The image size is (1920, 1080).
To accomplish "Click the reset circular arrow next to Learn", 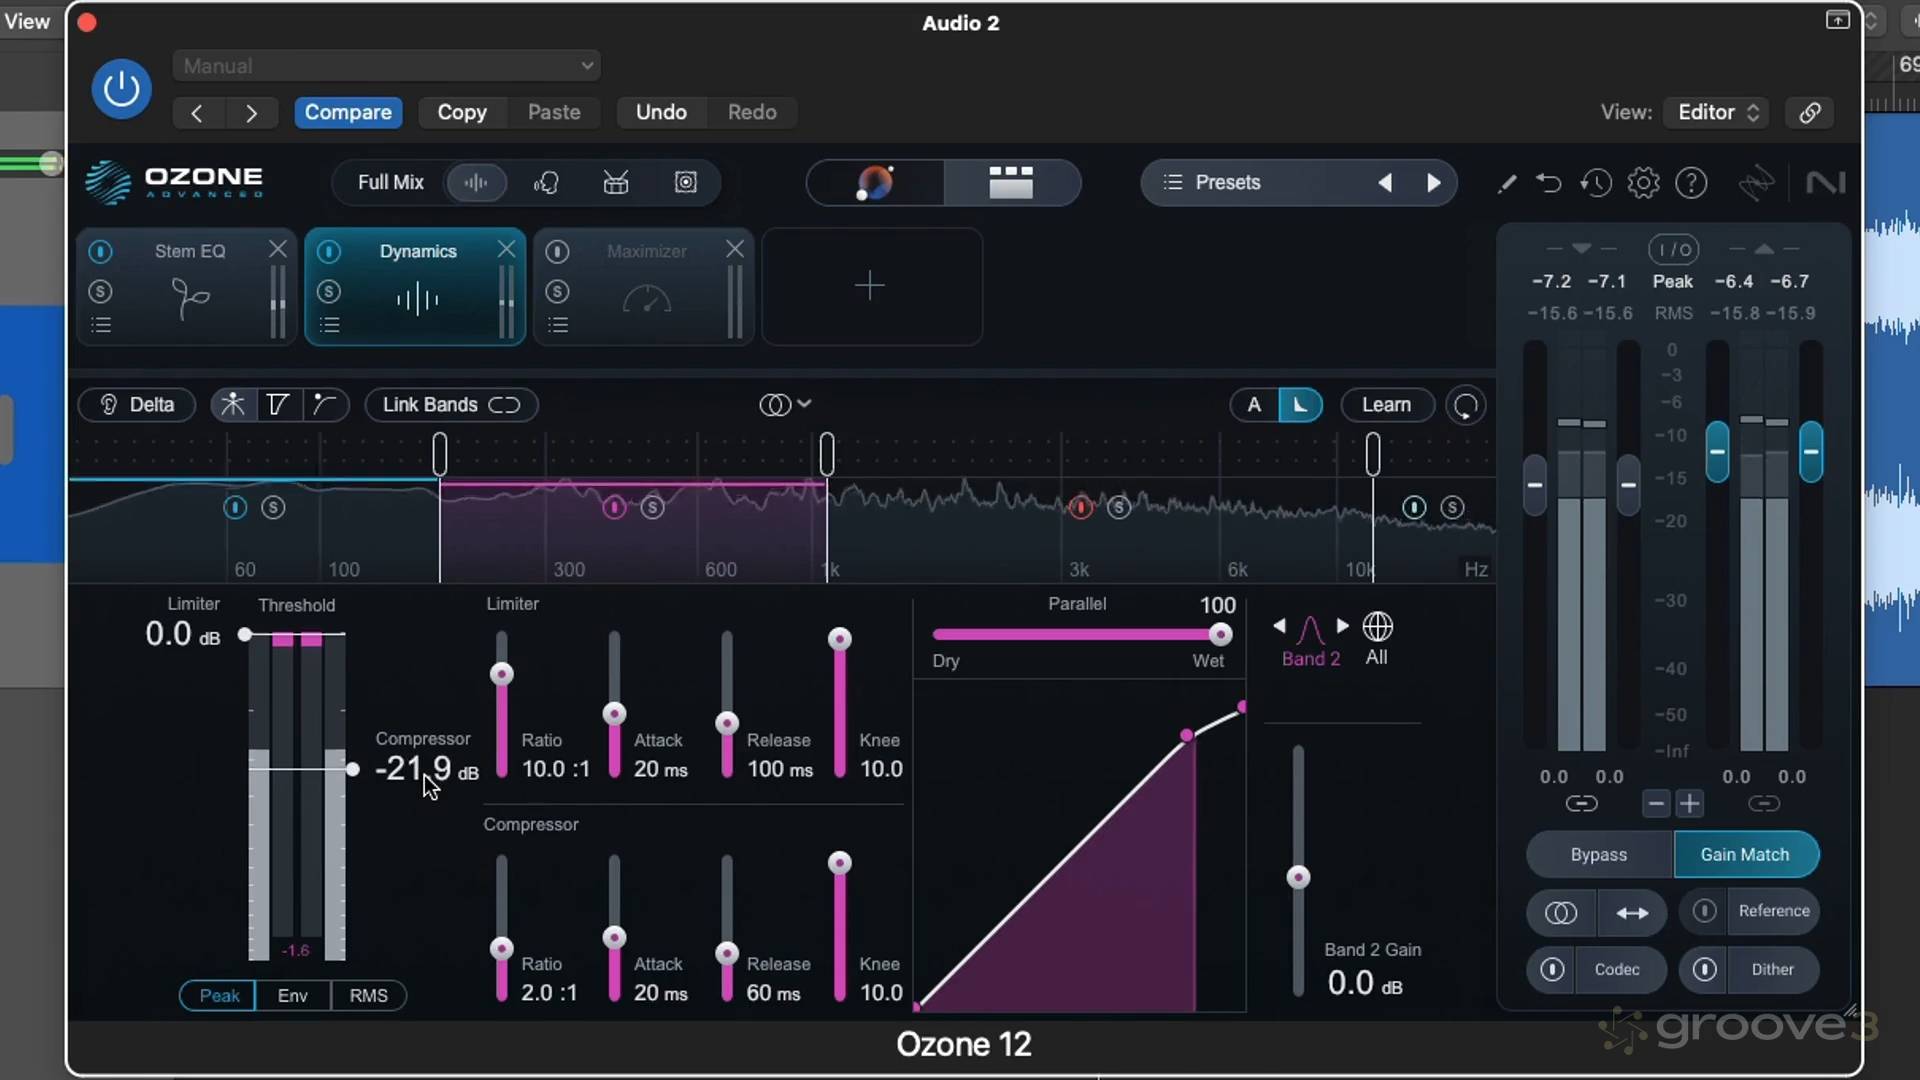I will pos(1465,405).
